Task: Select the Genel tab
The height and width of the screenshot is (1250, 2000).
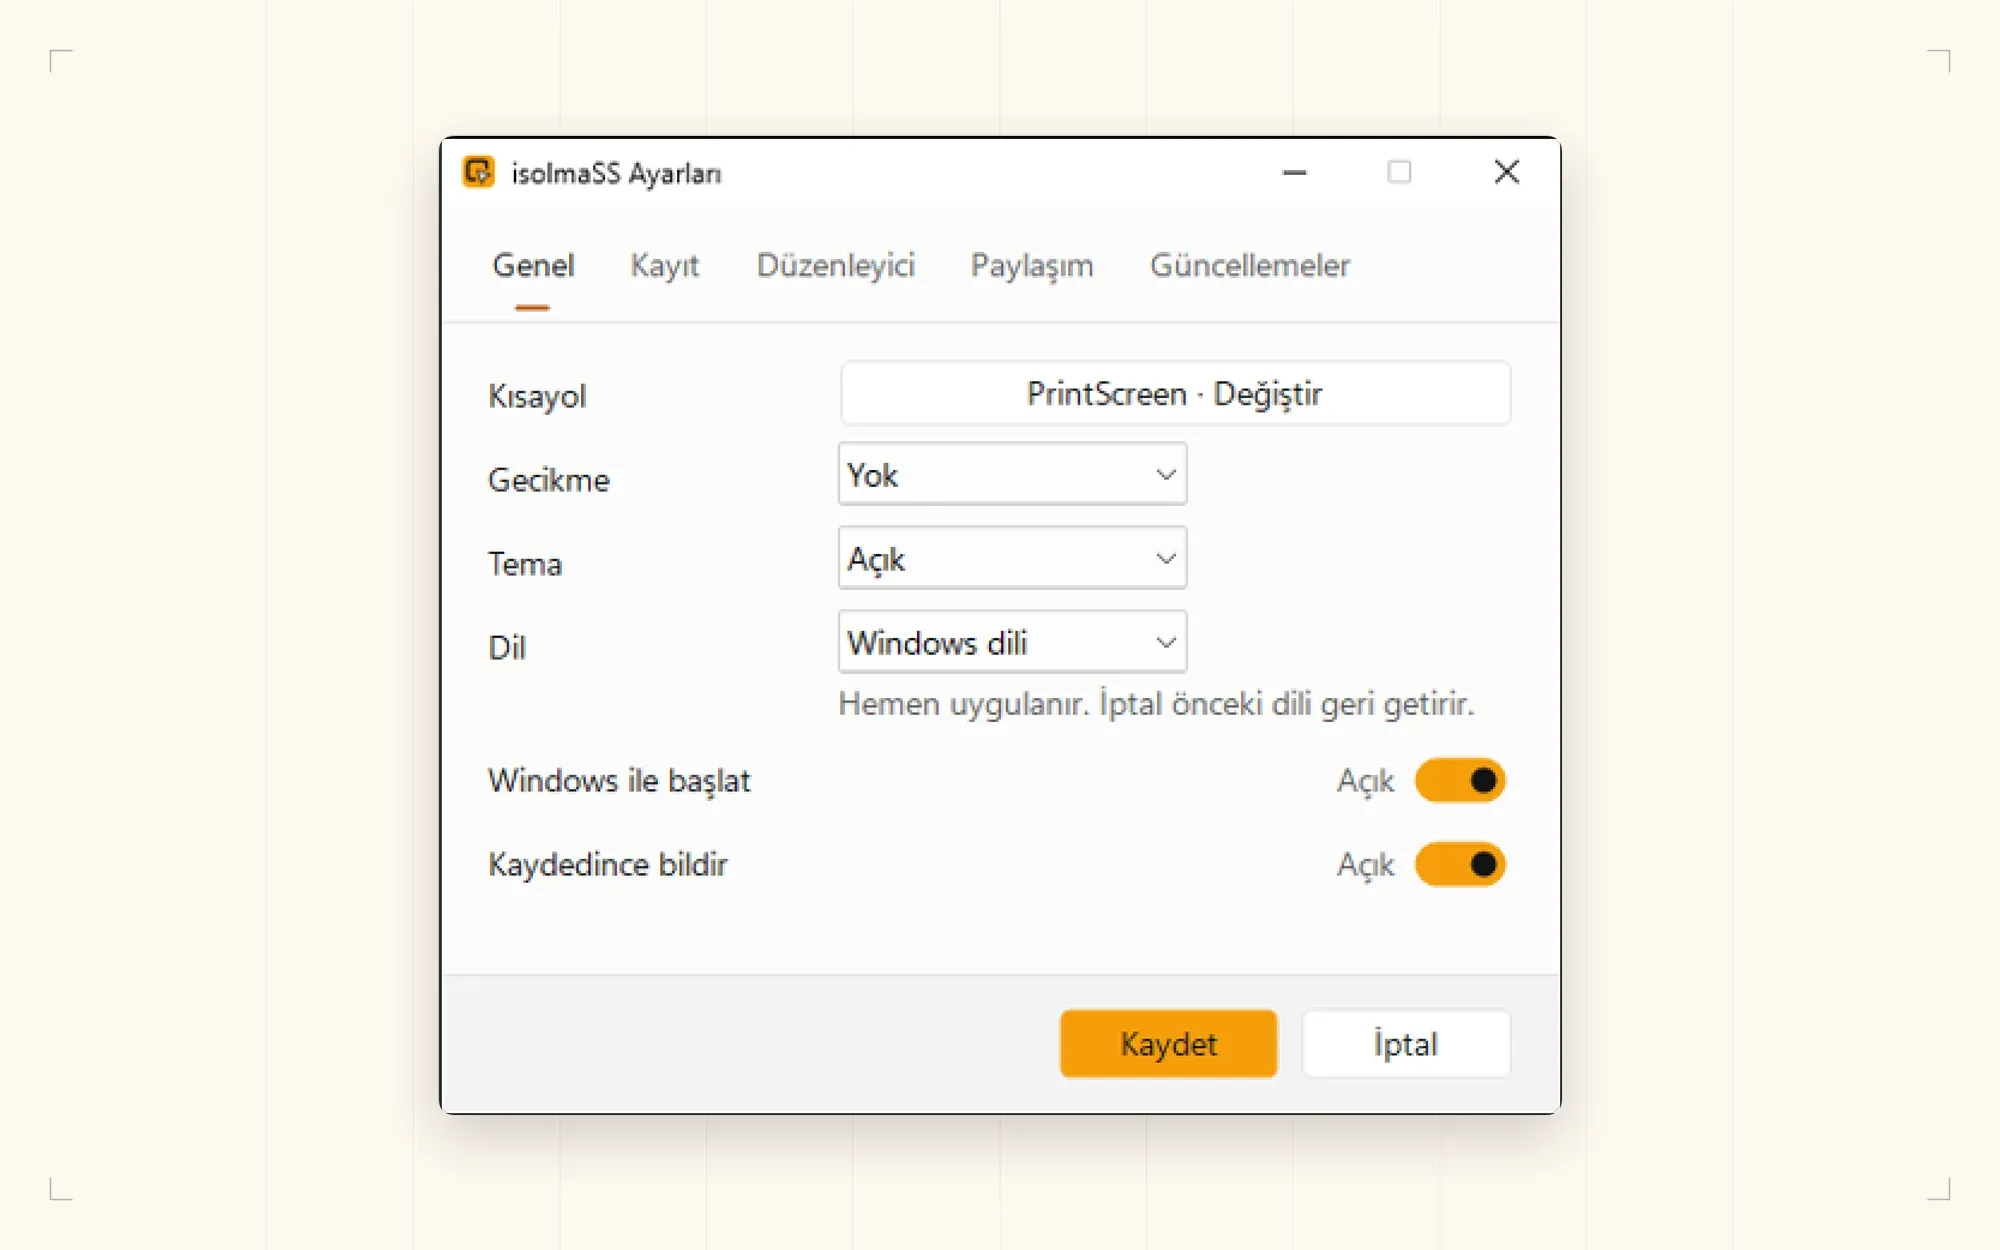Action: 533,266
